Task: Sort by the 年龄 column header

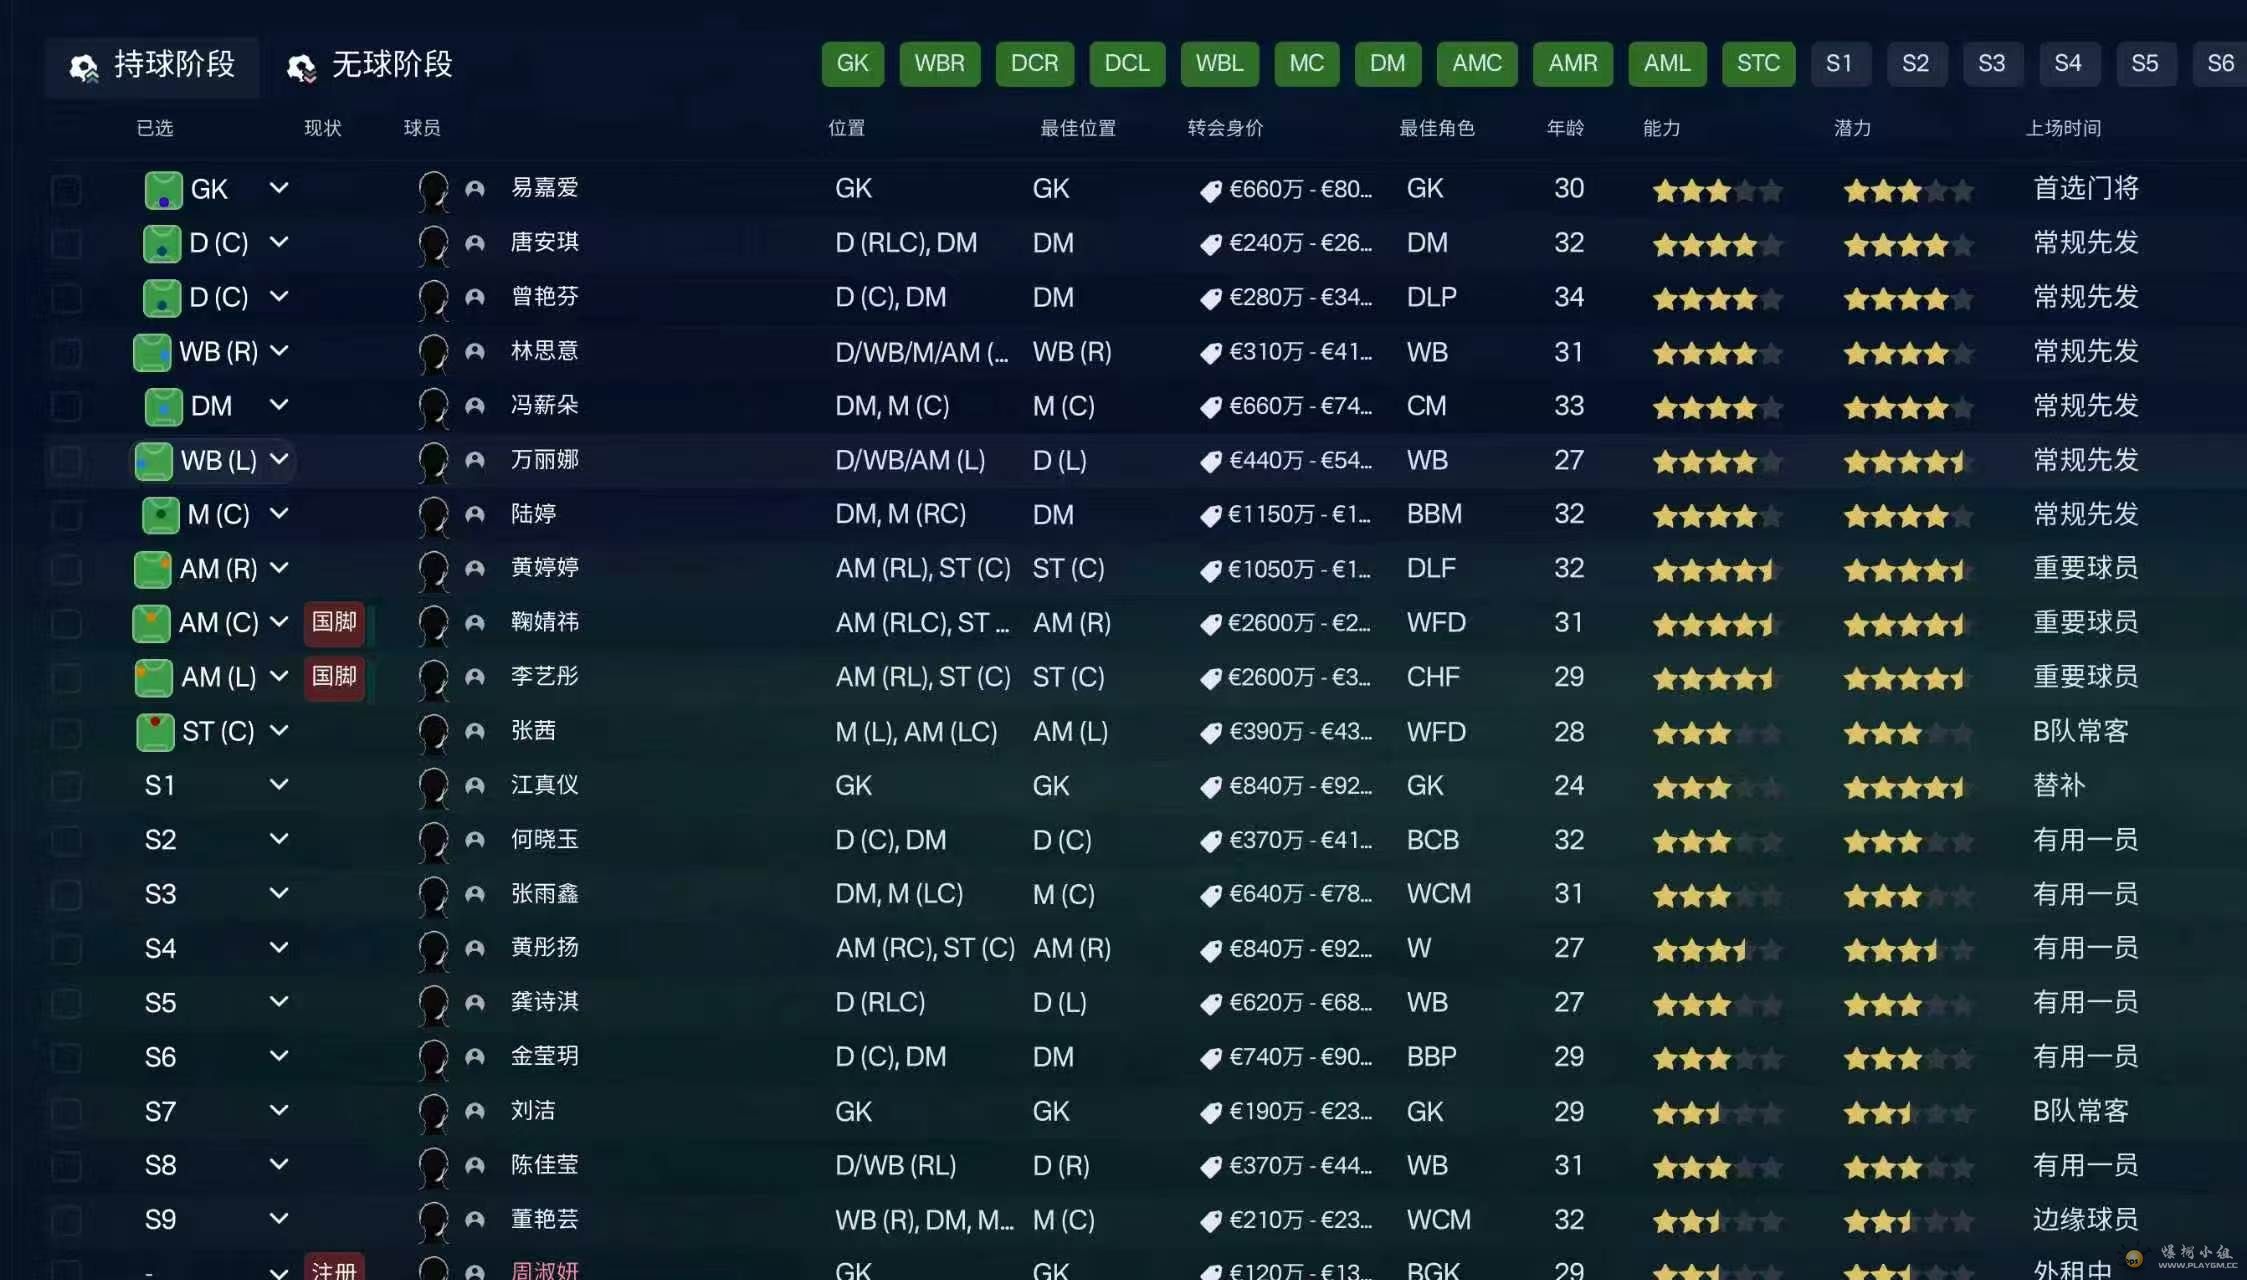Action: 1565,128
